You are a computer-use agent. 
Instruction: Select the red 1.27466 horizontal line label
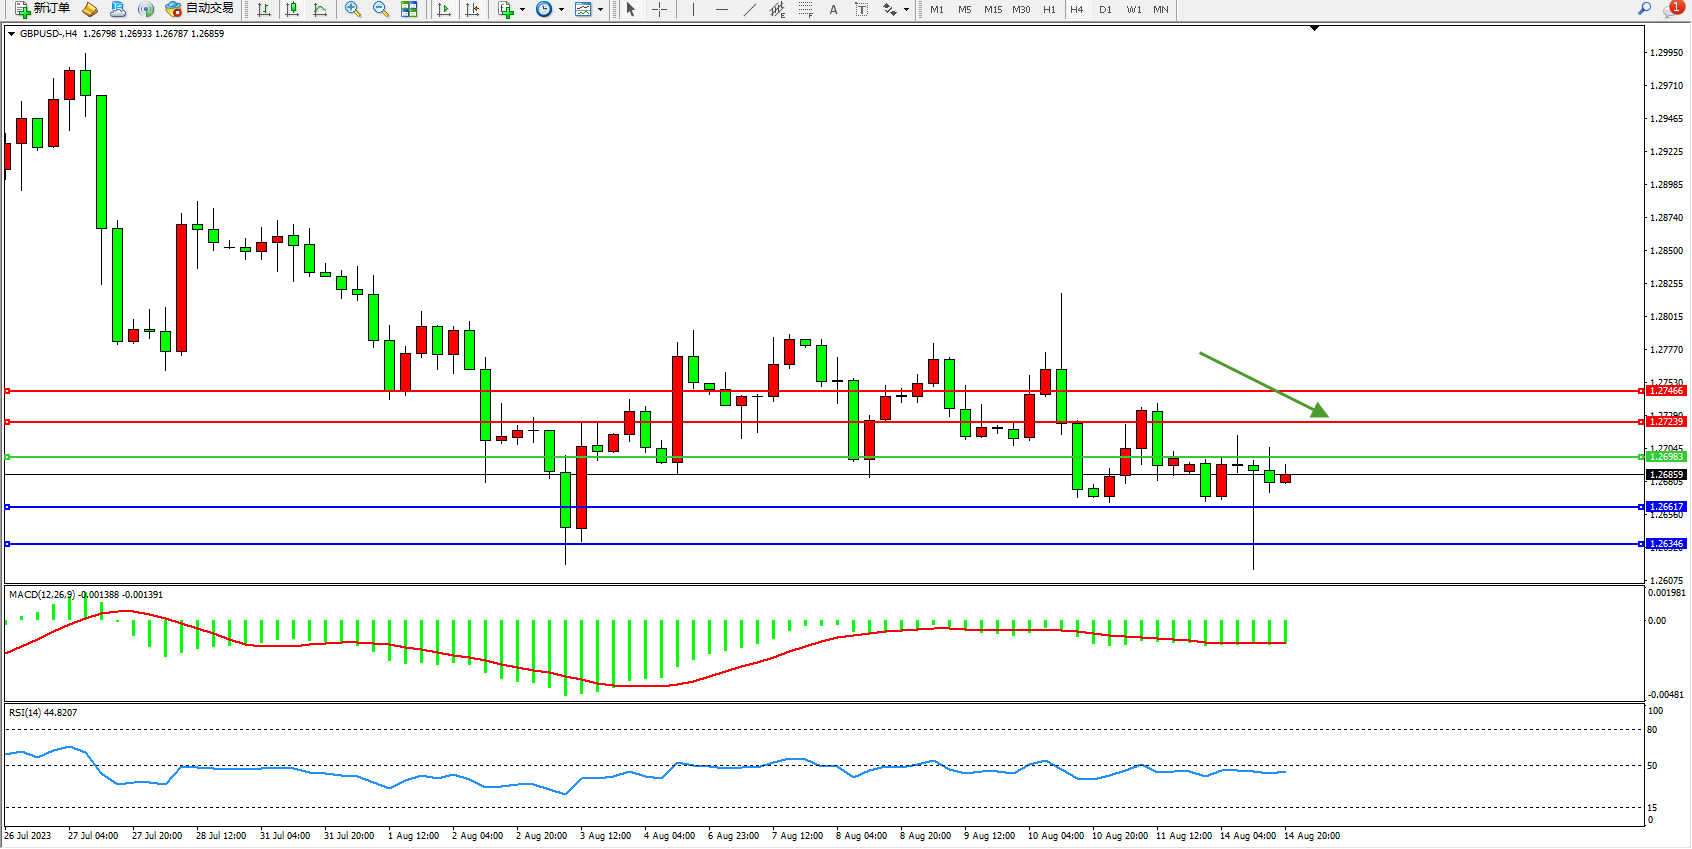tap(1666, 391)
